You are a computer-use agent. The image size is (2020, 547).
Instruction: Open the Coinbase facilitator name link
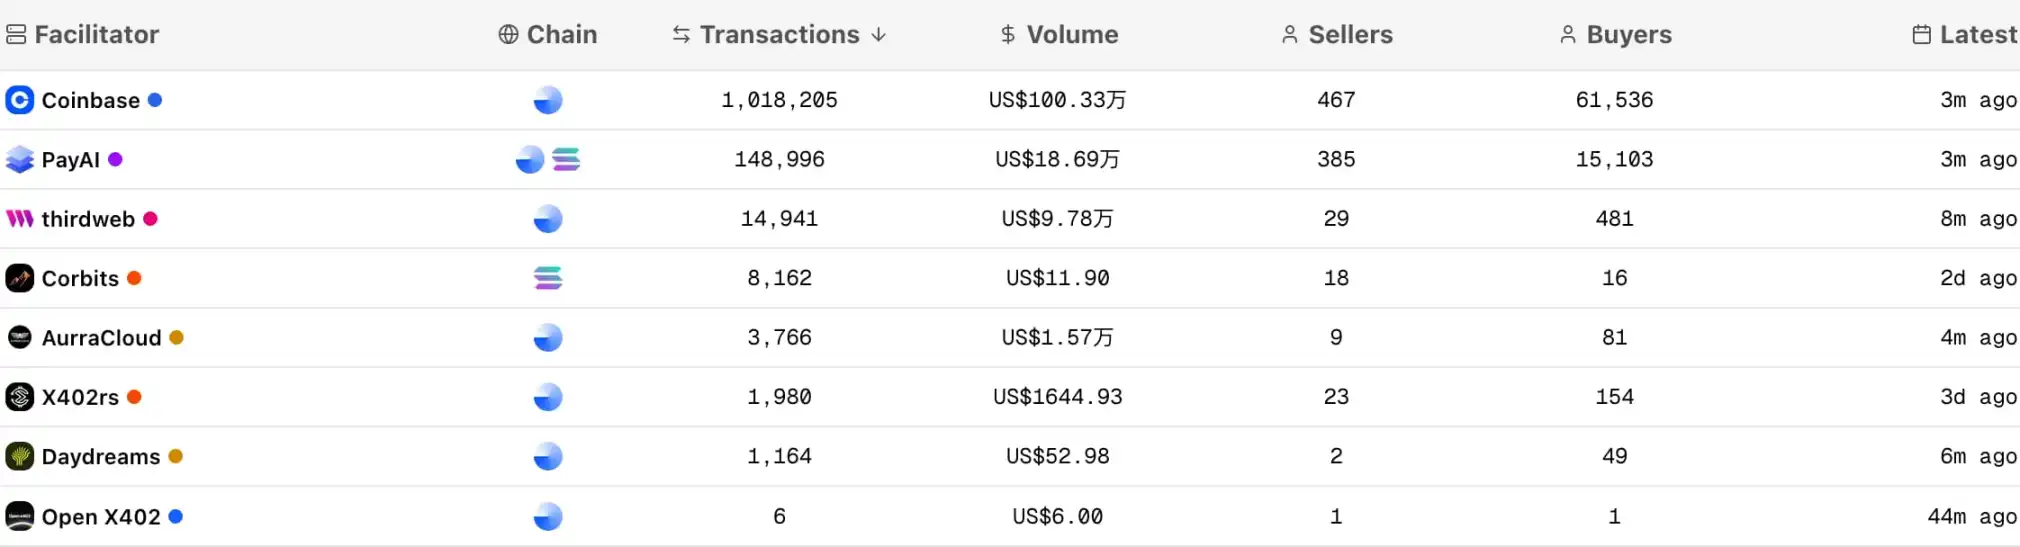[90, 100]
